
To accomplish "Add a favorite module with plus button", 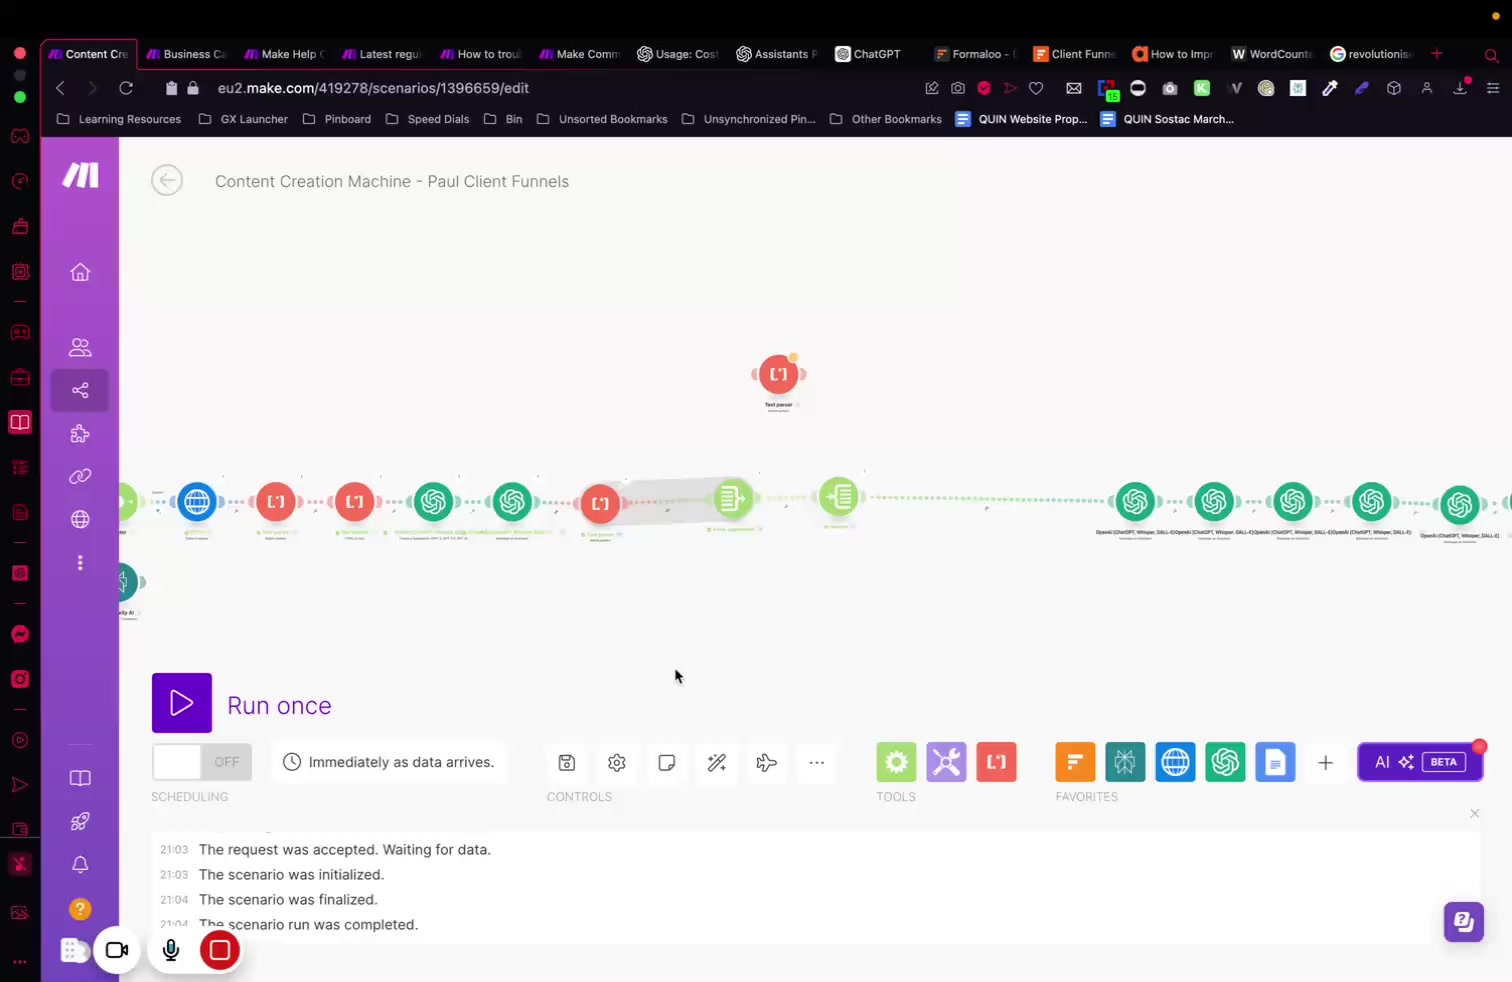I will tap(1325, 763).
